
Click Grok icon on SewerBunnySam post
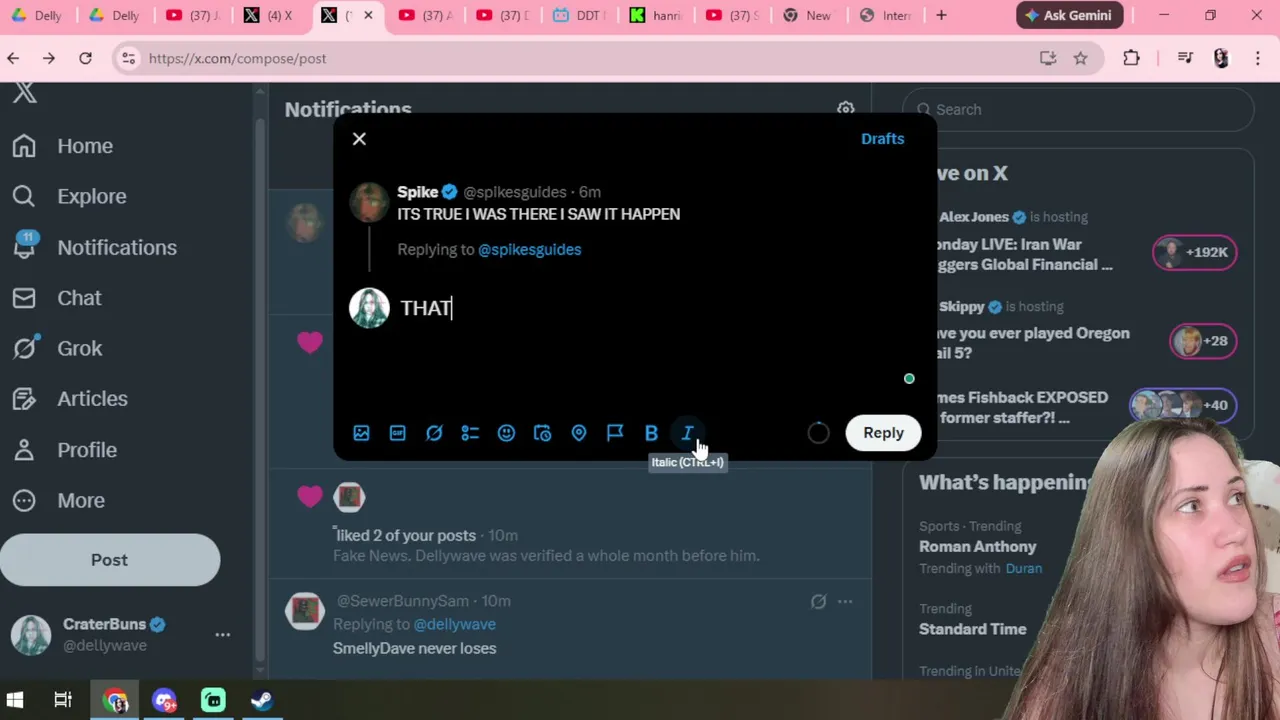pyautogui.click(x=818, y=601)
